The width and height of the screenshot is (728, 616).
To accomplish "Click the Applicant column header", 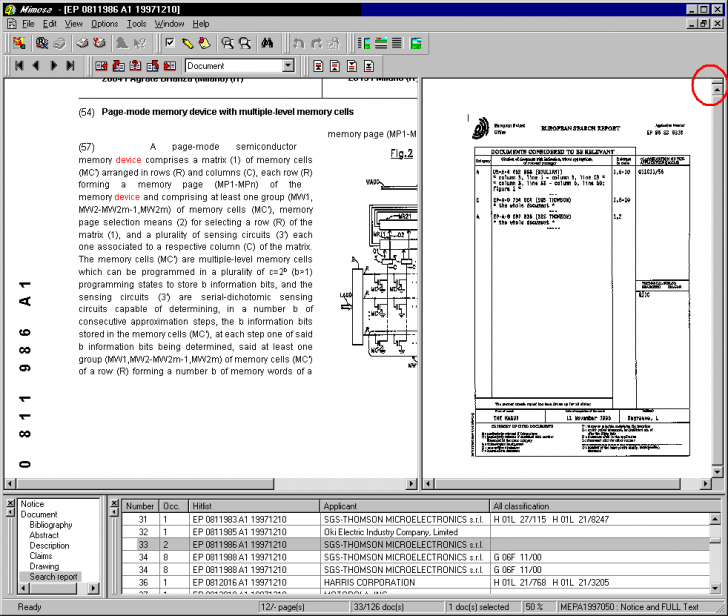I will tap(404, 506).
